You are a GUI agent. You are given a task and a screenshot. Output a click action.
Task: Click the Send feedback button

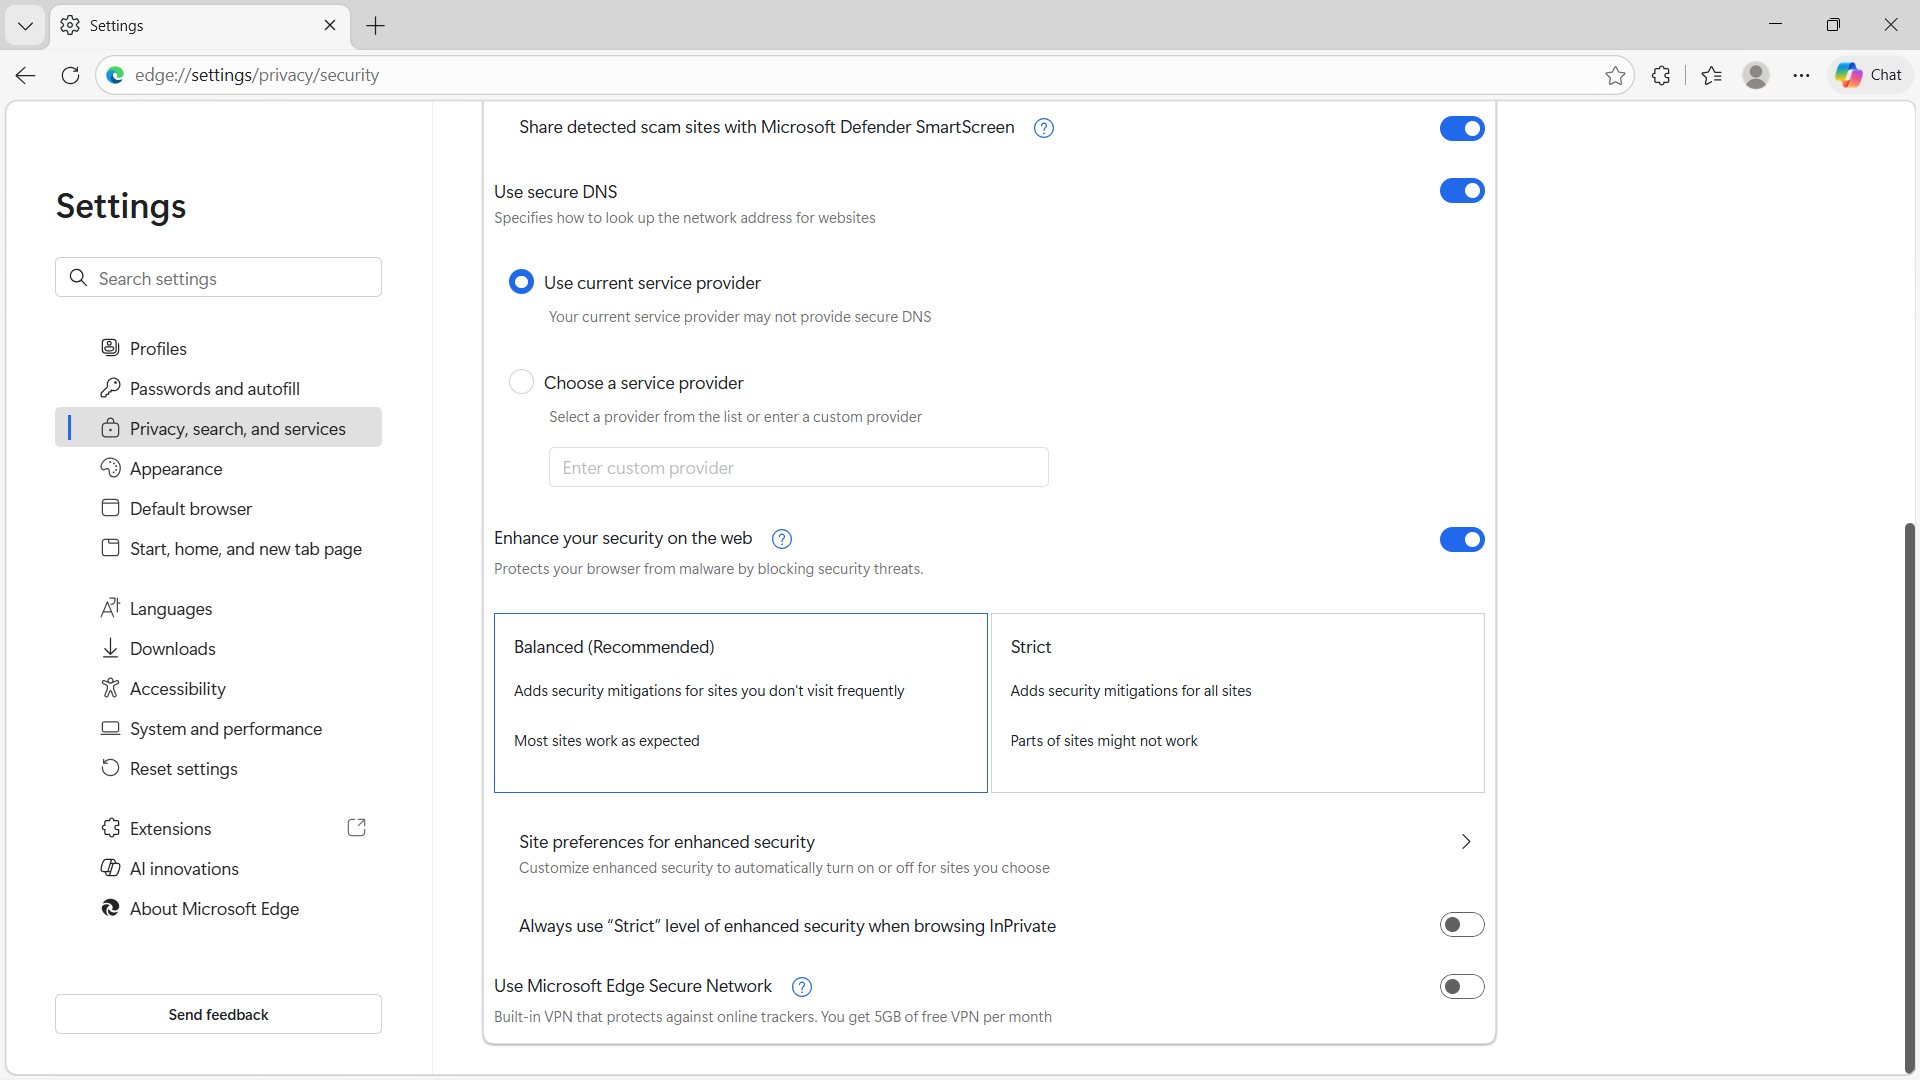click(218, 1014)
